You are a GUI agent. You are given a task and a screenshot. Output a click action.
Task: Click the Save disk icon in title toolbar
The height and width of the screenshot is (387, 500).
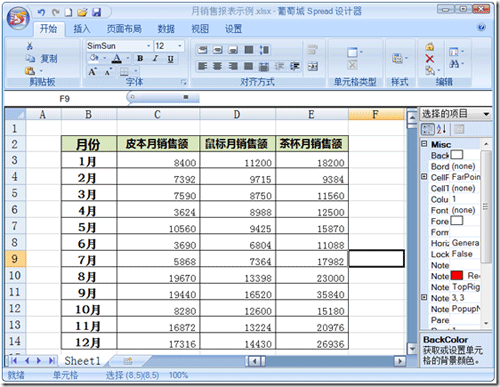pos(97,13)
